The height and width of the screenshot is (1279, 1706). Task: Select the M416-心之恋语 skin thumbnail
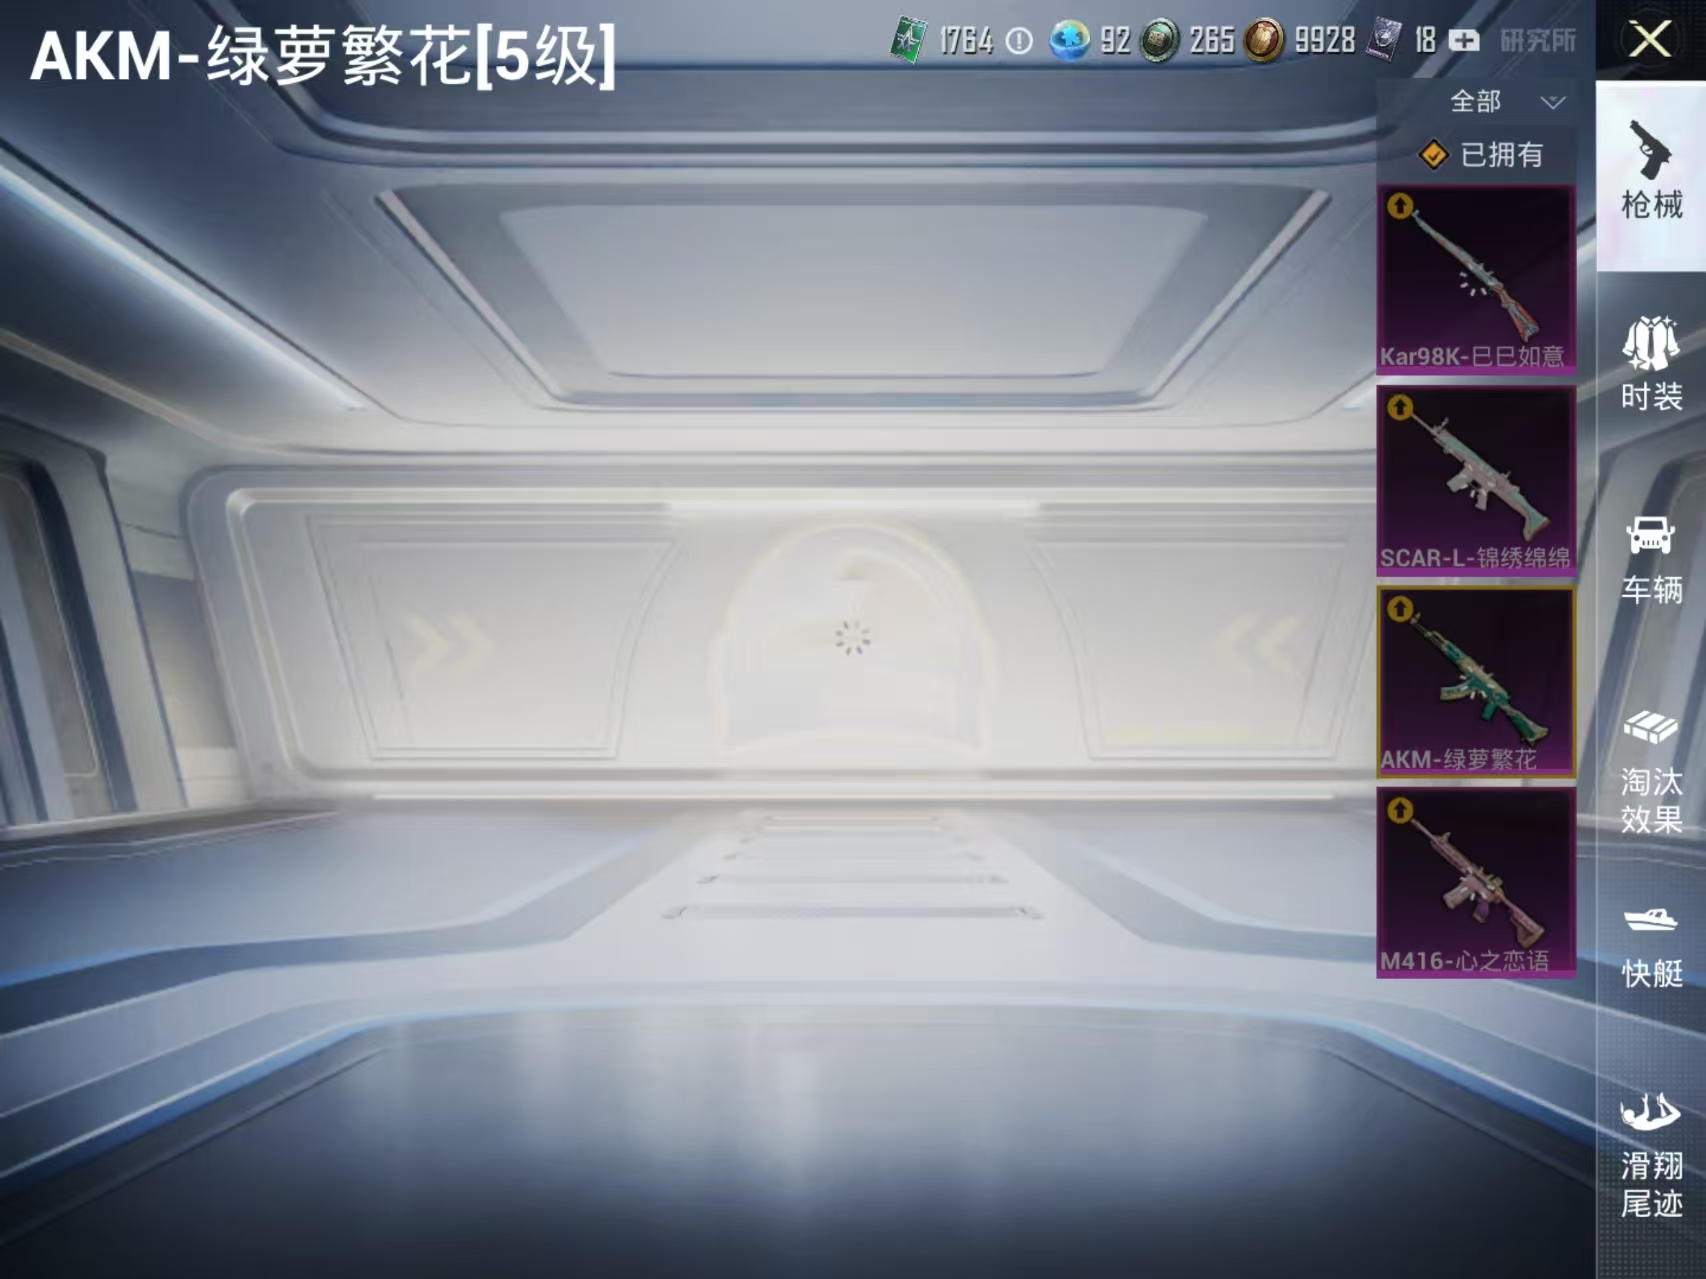click(x=1476, y=883)
